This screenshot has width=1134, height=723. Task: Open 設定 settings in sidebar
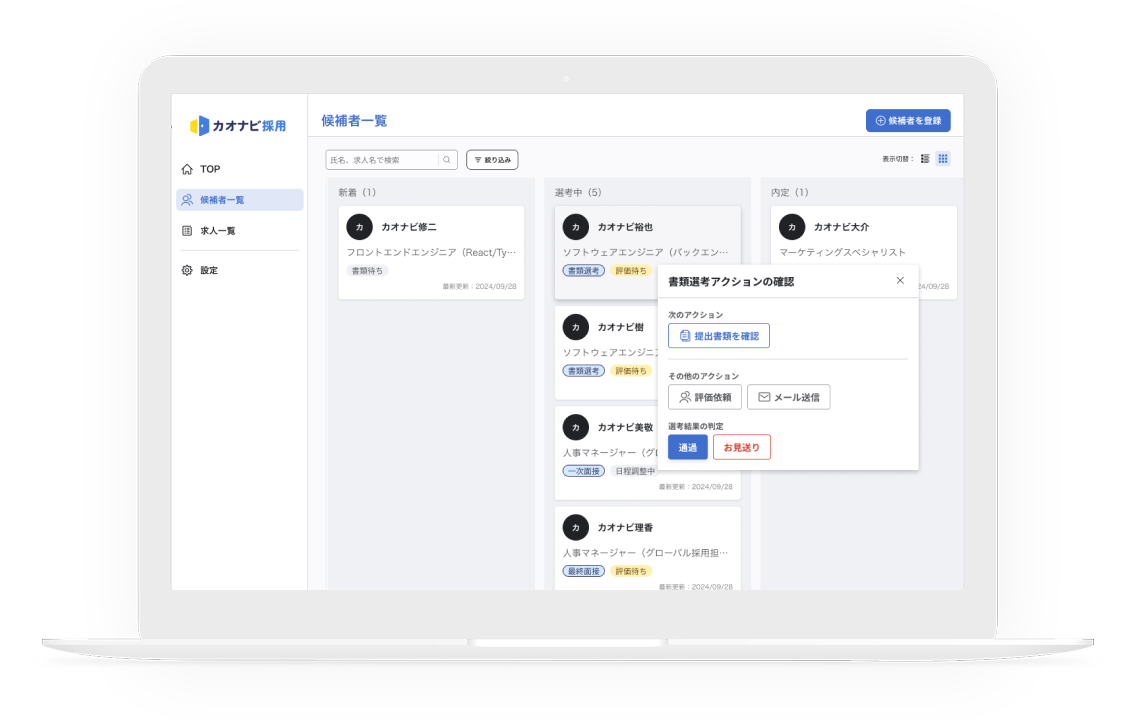click(208, 270)
